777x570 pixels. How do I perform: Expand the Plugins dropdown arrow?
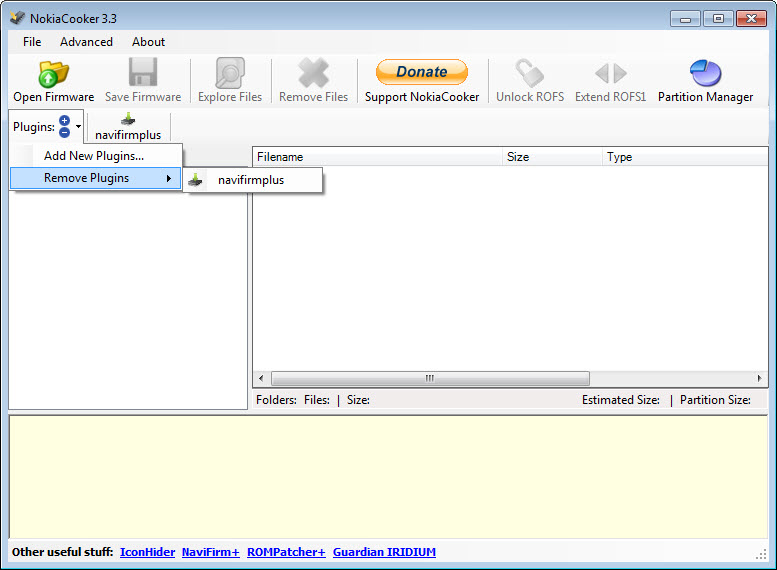click(x=78, y=126)
